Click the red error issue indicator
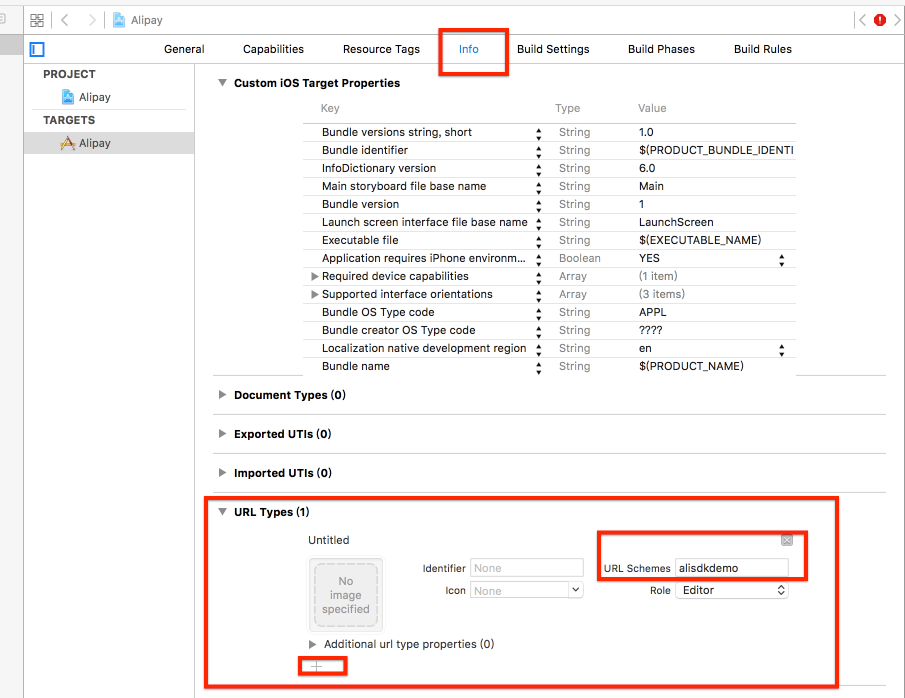 pyautogui.click(x=880, y=20)
